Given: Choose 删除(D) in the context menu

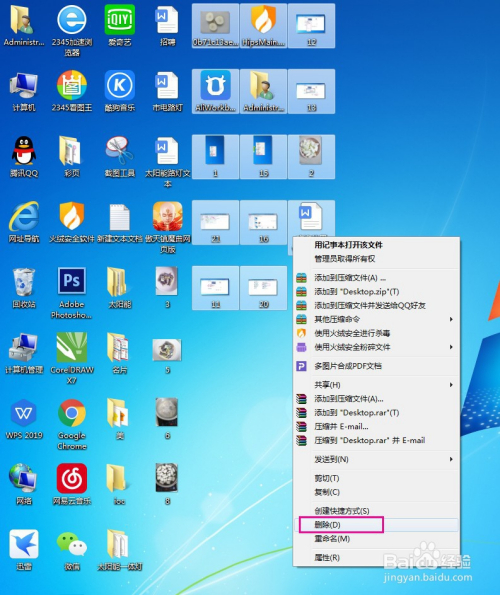Looking at the screenshot, I should (376, 525).
